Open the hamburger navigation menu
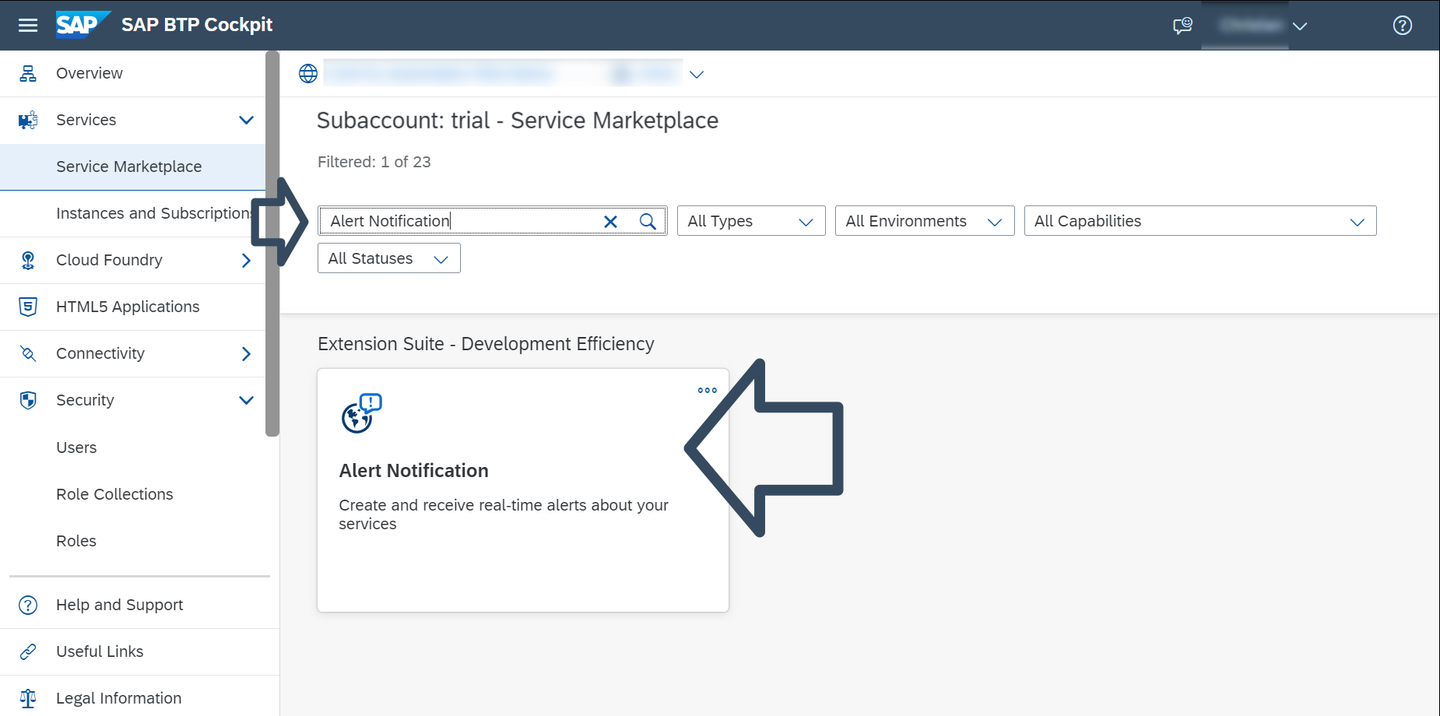1440x716 pixels. (28, 25)
